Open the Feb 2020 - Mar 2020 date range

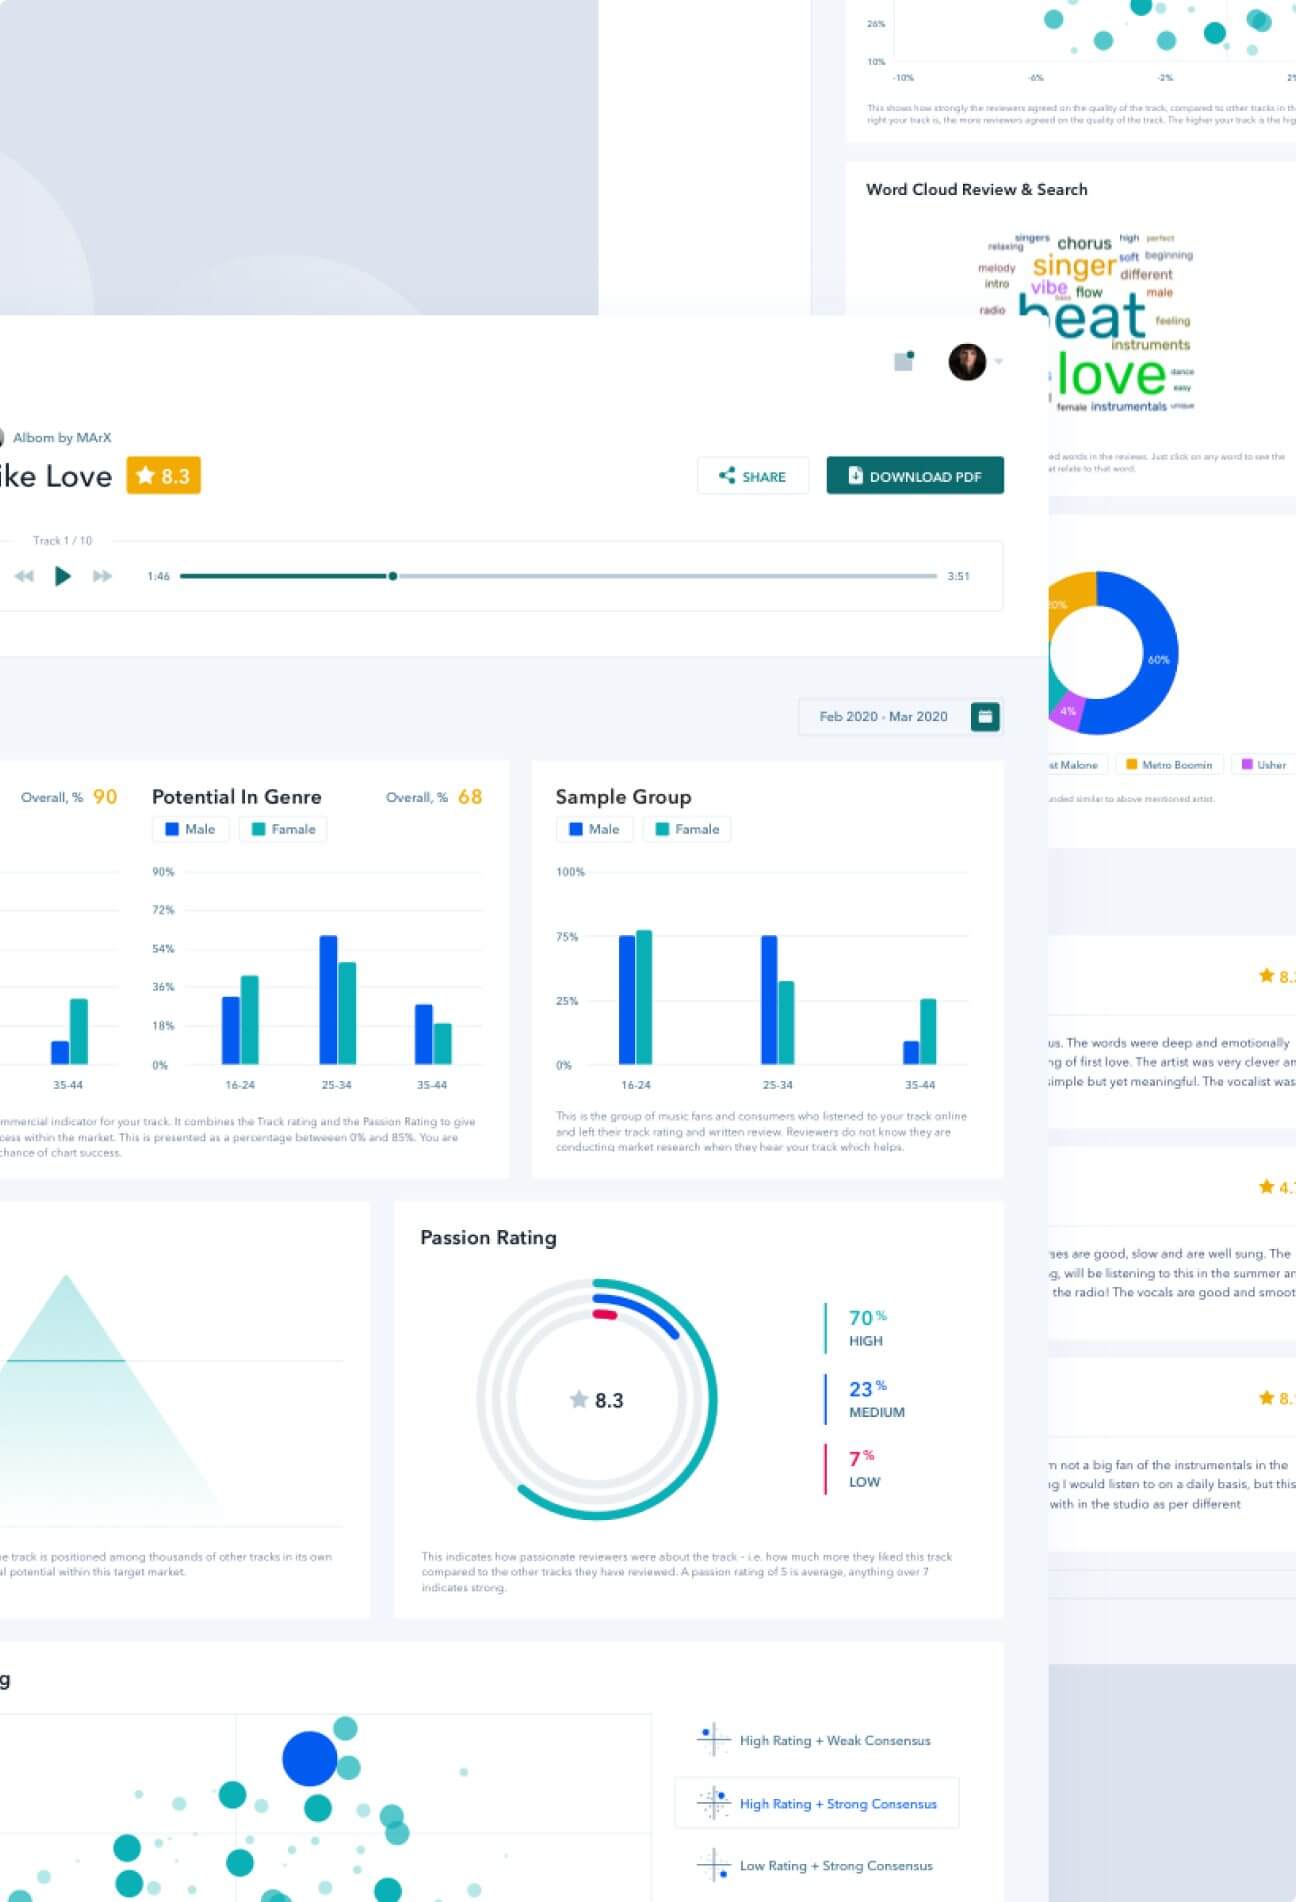click(x=883, y=717)
